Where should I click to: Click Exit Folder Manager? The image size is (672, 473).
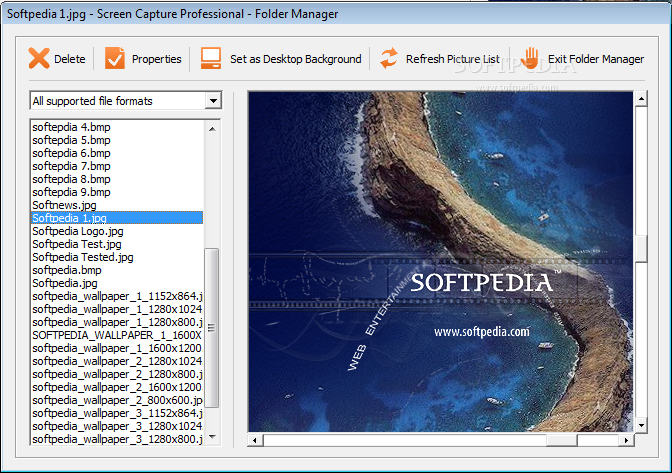(x=596, y=59)
